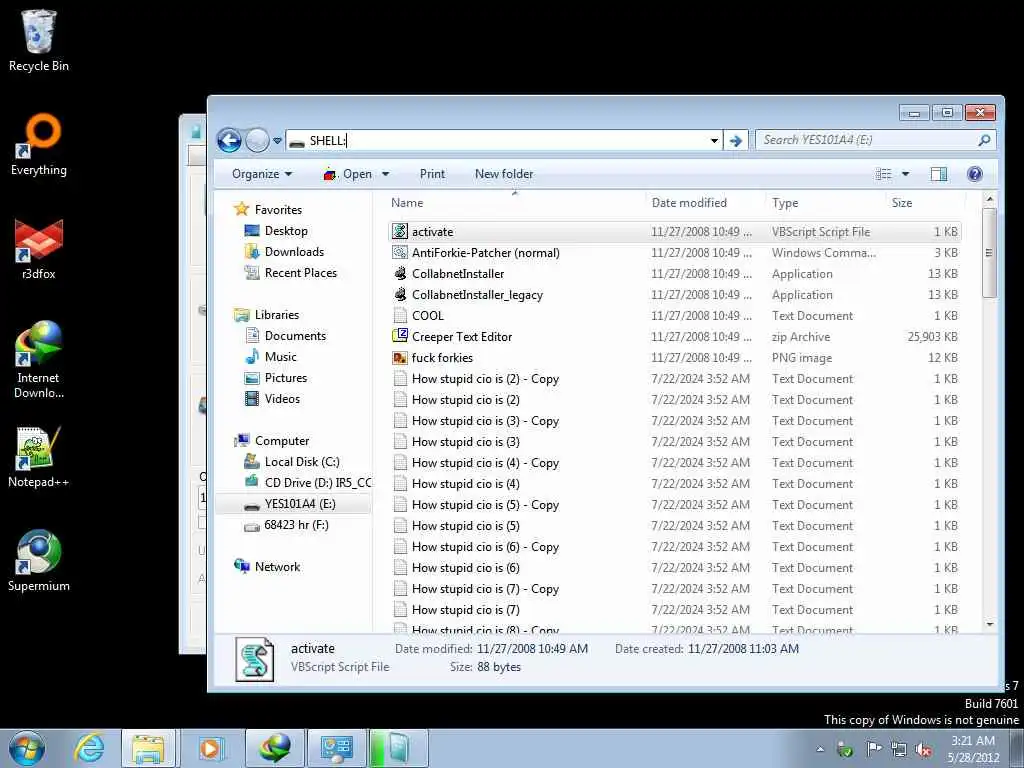1024x768 pixels.
Task: Select file How stupid cio is (4)
Action: [x=675, y=484]
